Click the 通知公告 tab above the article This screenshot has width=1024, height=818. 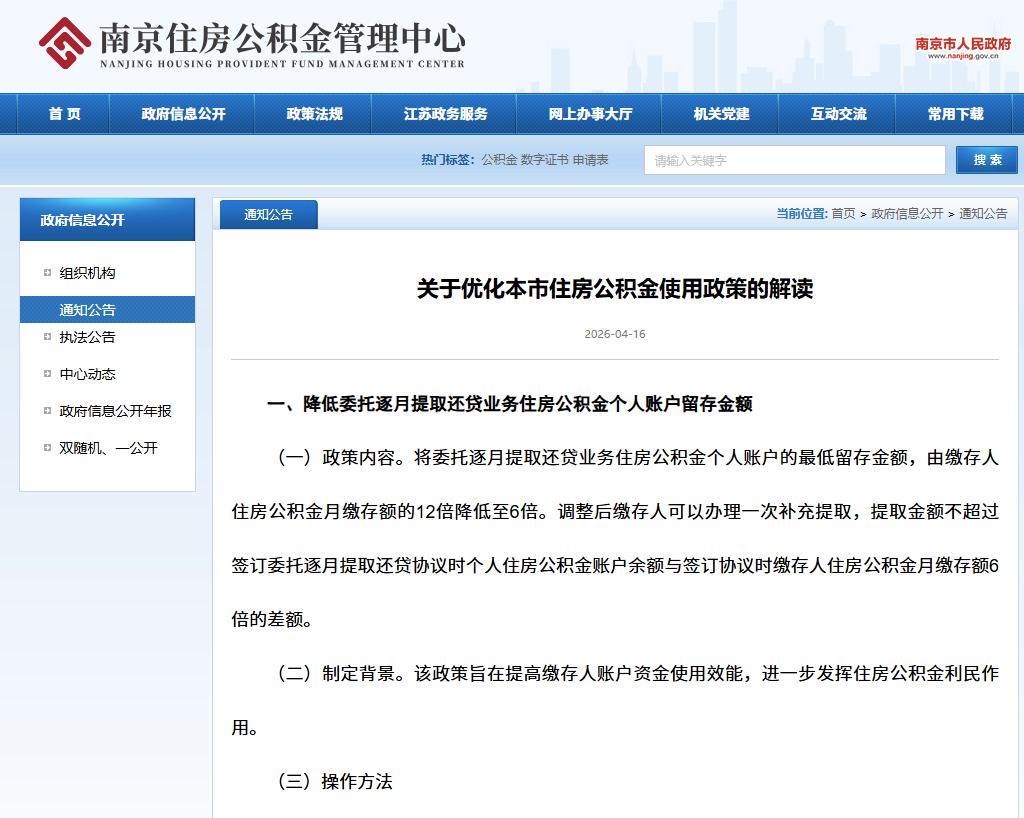point(268,214)
